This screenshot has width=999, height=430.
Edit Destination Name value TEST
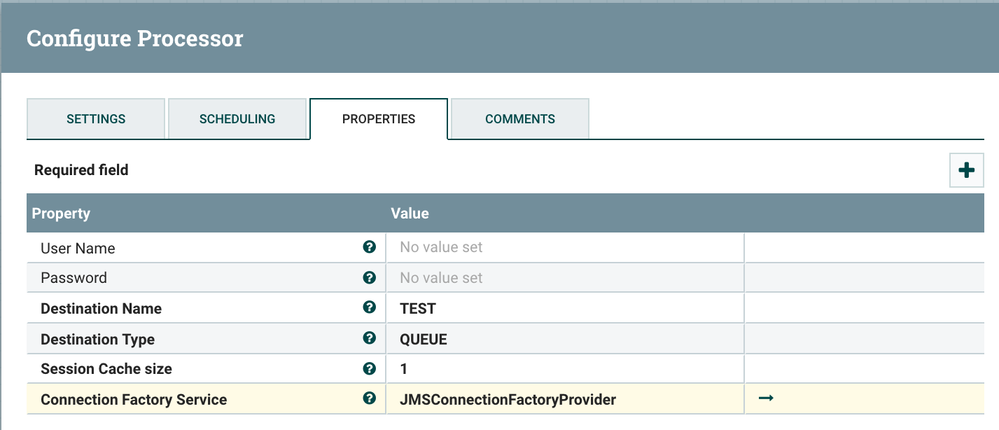566,308
